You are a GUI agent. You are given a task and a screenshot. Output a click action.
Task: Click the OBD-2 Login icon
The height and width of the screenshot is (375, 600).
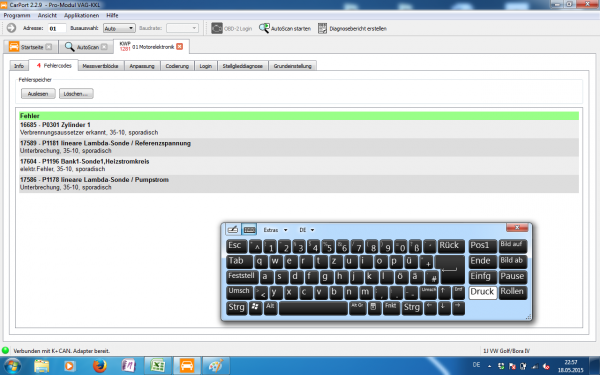click(x=217, y=28)
